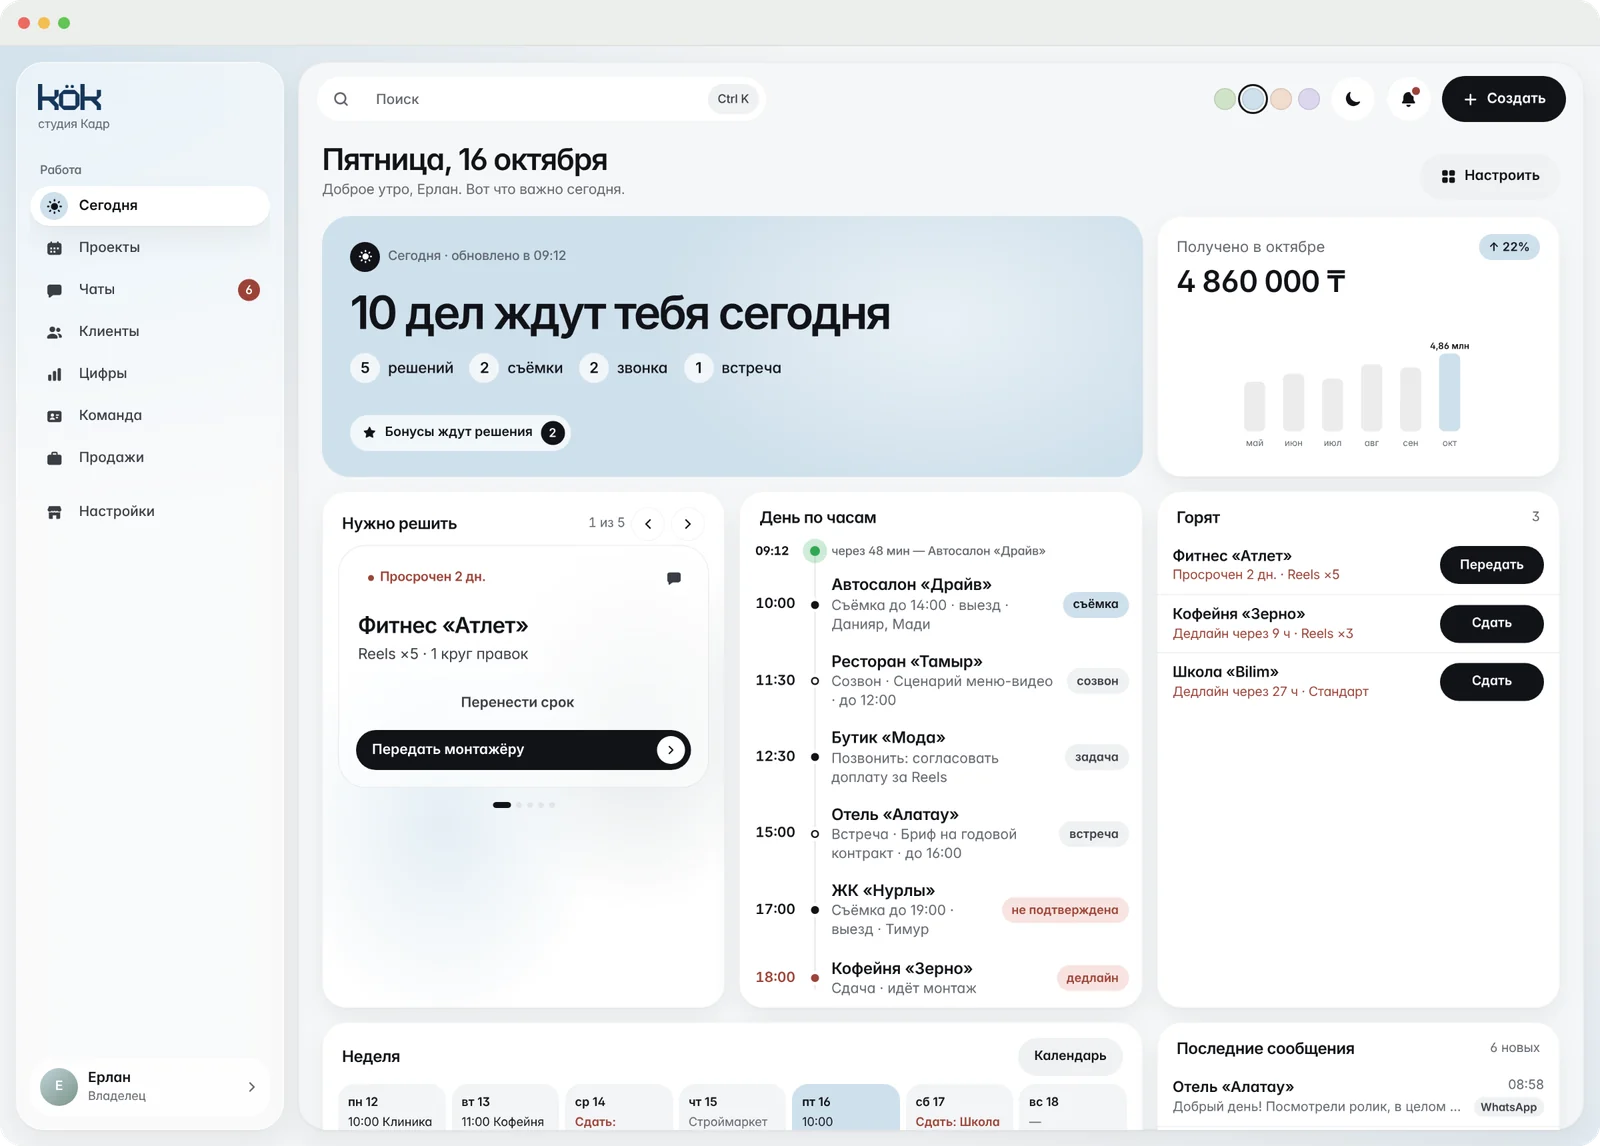
Task: Show previous decision card with left chevron
Action: (648, 524)
